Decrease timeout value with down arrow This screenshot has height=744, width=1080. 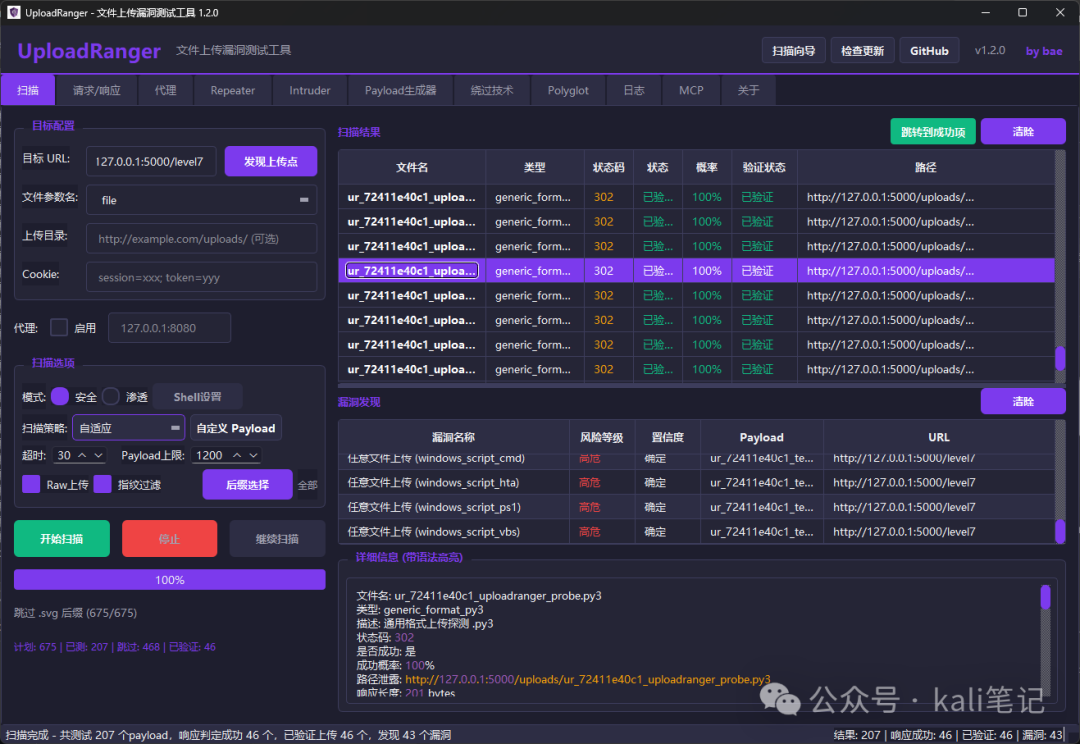(x=98, y=455)
